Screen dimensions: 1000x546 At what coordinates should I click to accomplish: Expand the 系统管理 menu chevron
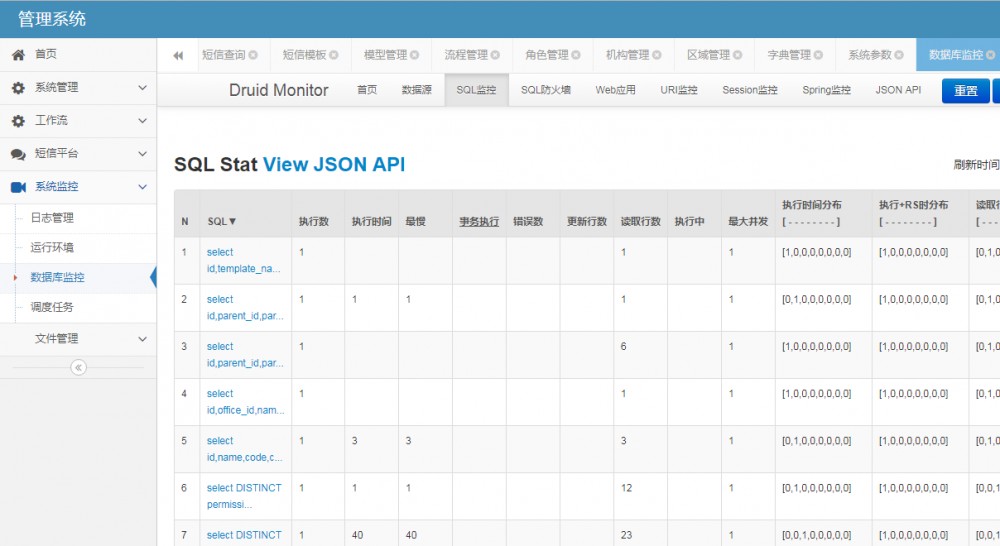click(142, 87)
